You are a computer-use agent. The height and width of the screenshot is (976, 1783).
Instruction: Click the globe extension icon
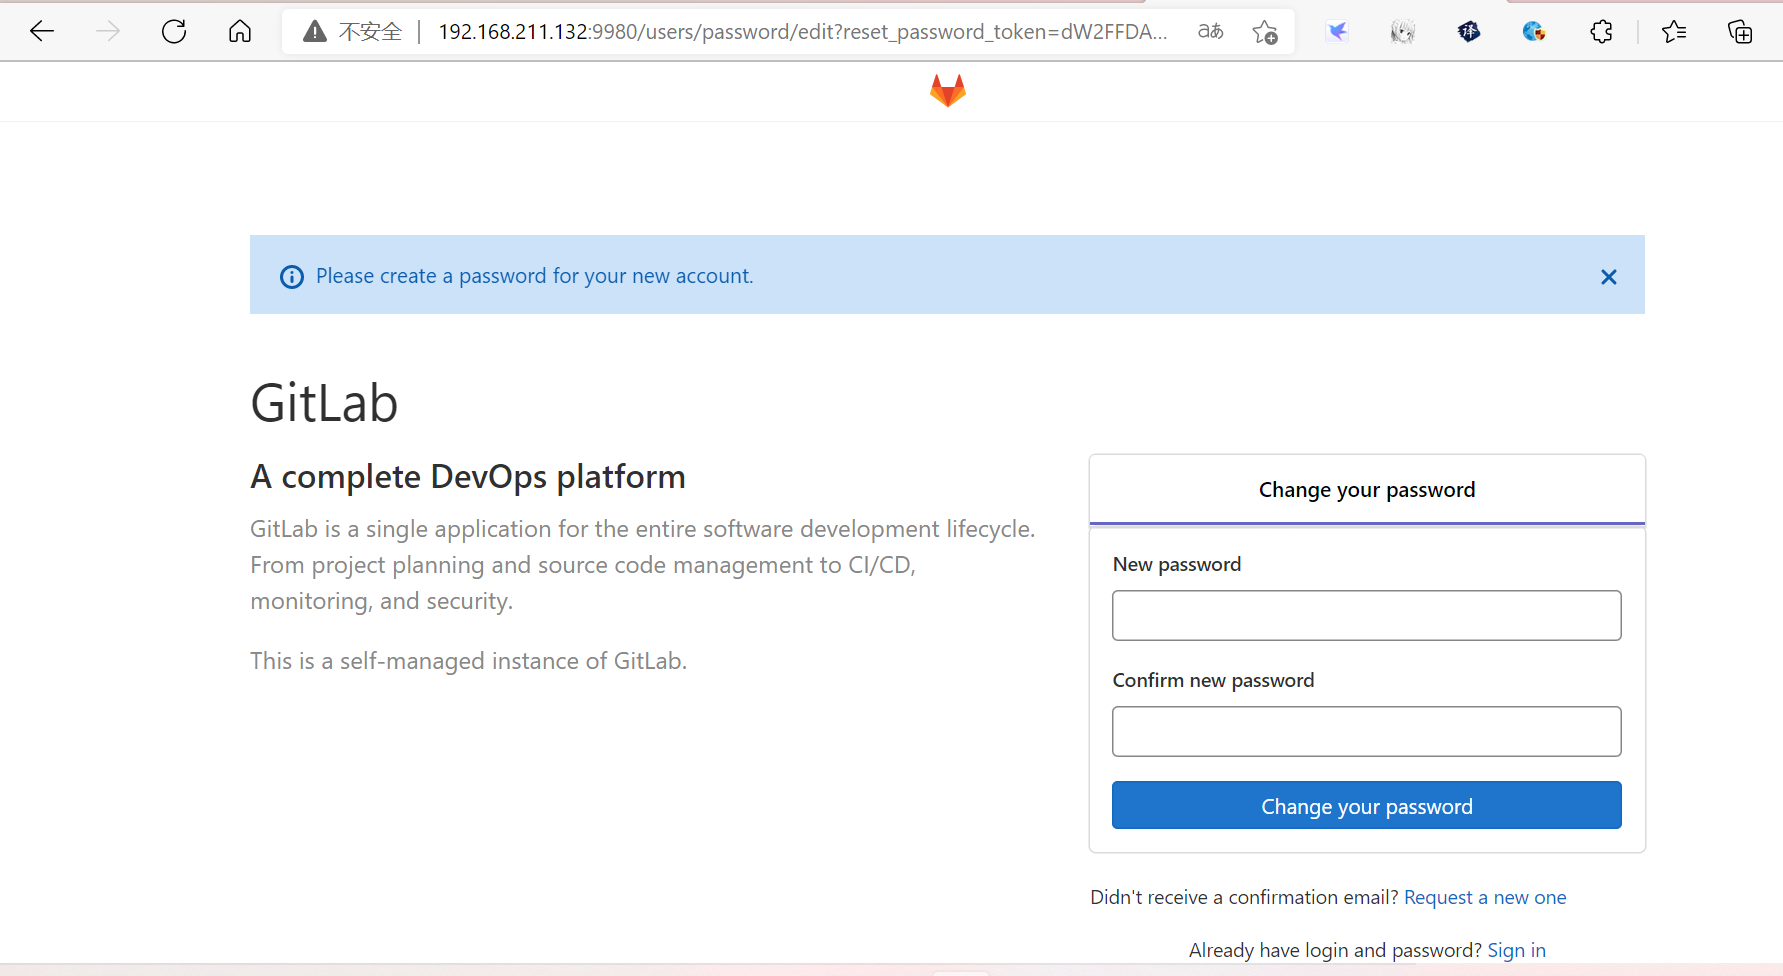[1534, 32]
